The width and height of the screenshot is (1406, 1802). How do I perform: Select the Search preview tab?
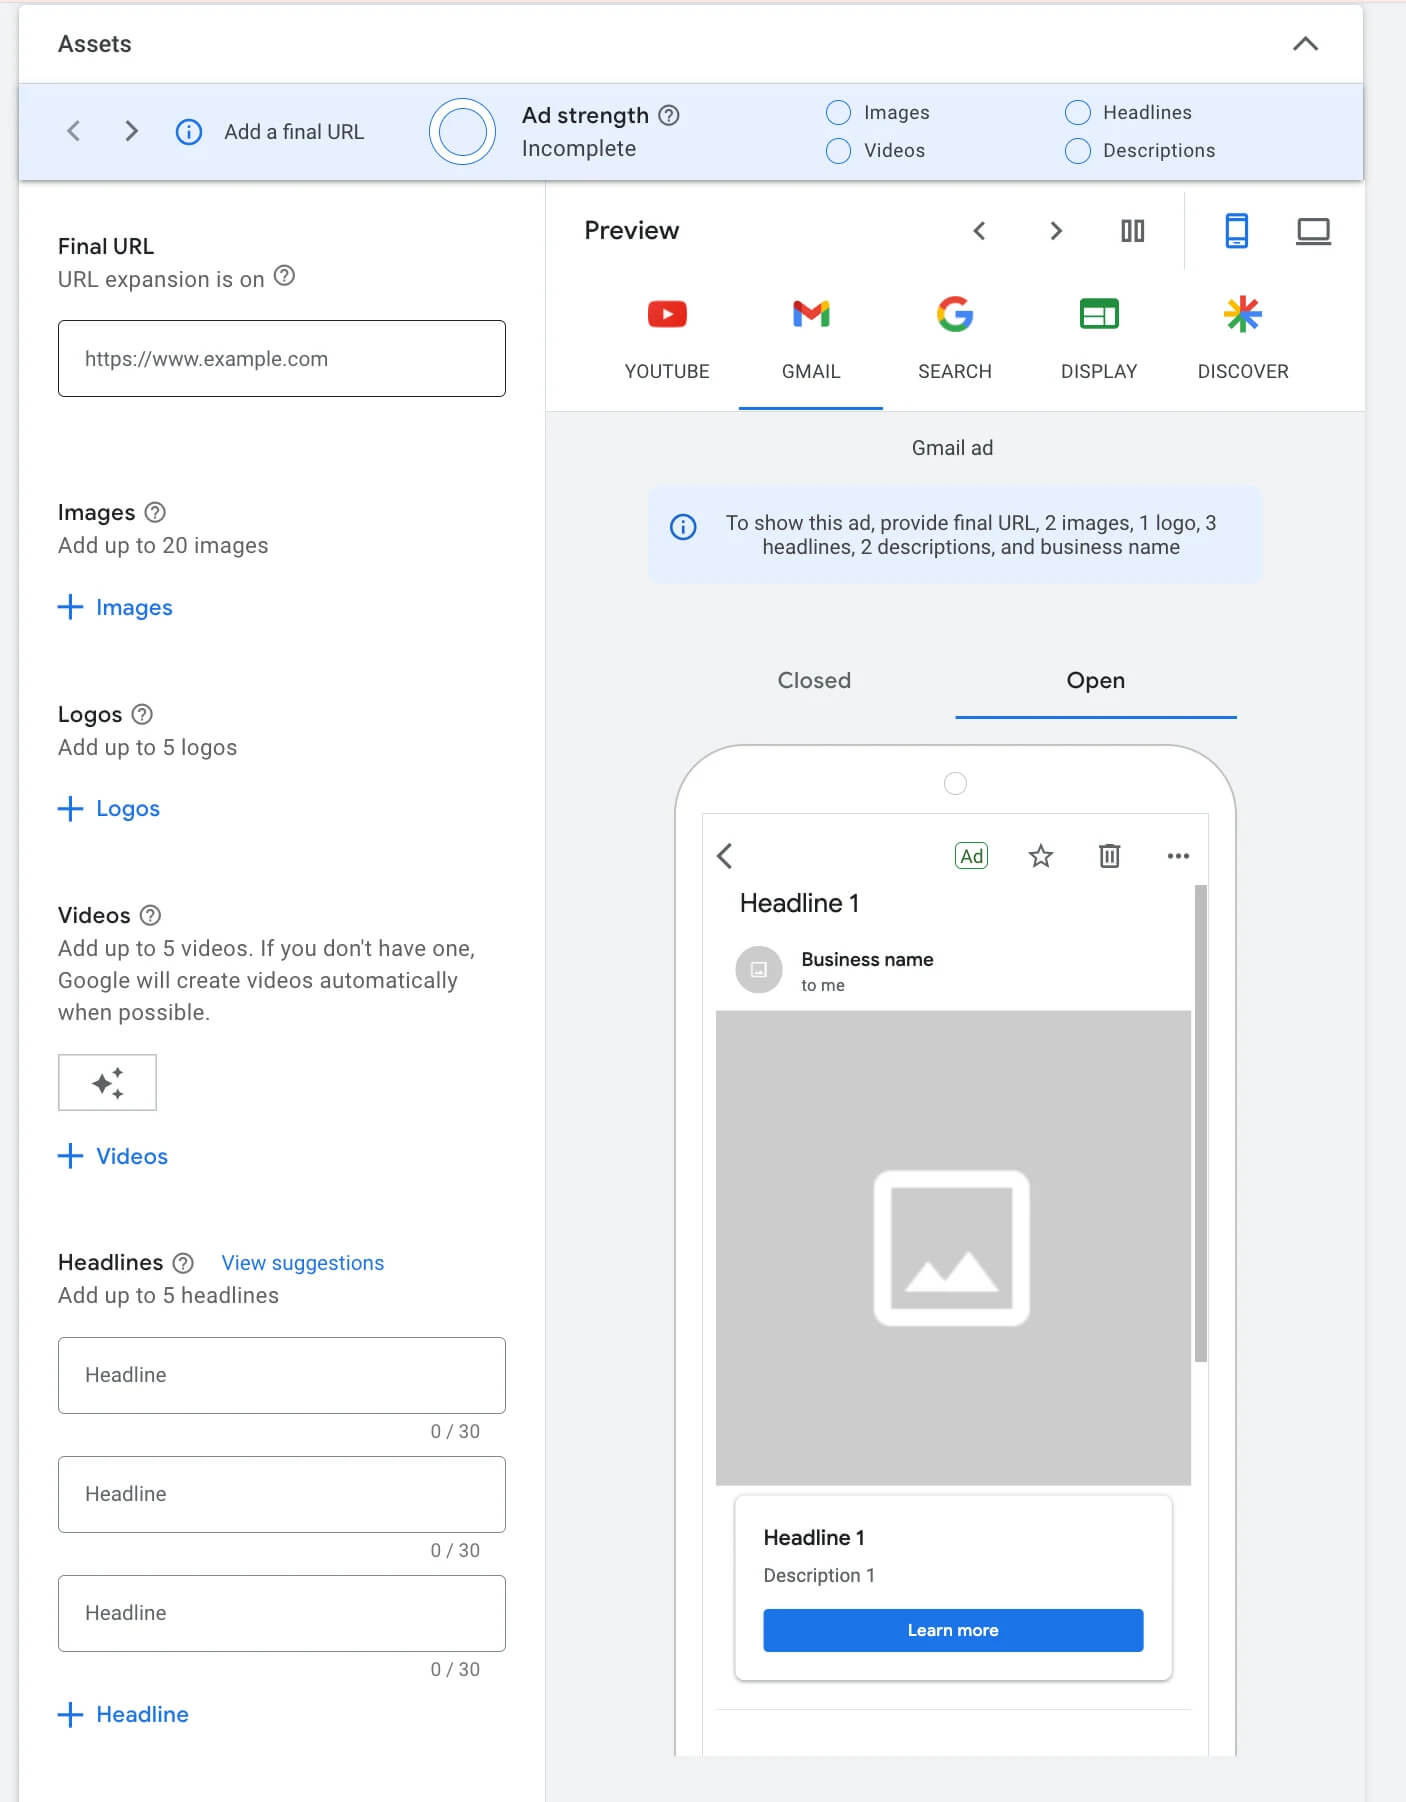(955, 341)
